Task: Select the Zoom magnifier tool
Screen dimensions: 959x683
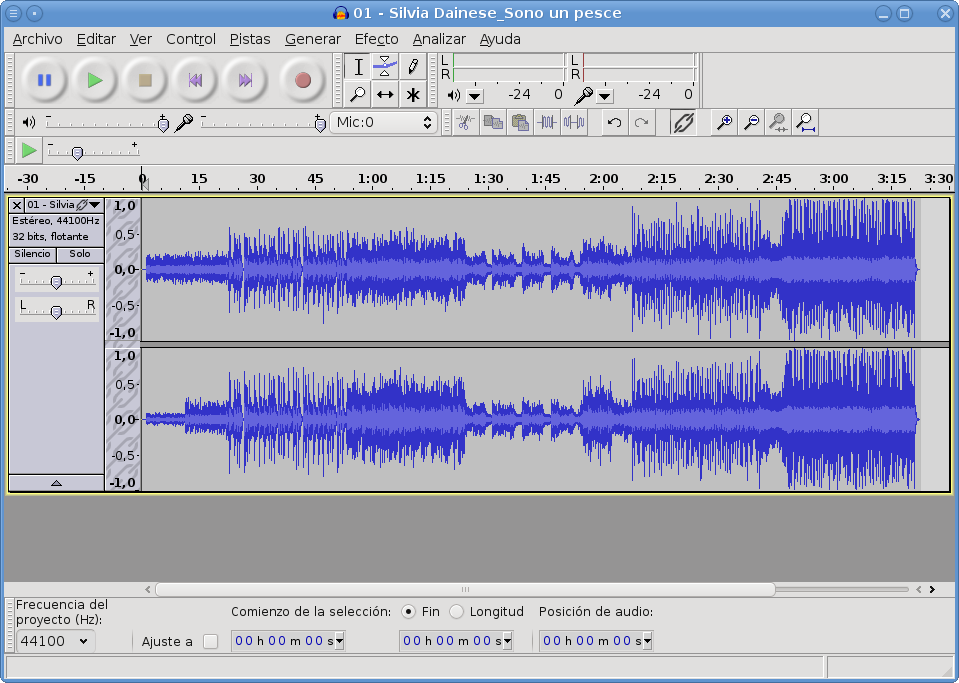Action: [x=358, y=94]
